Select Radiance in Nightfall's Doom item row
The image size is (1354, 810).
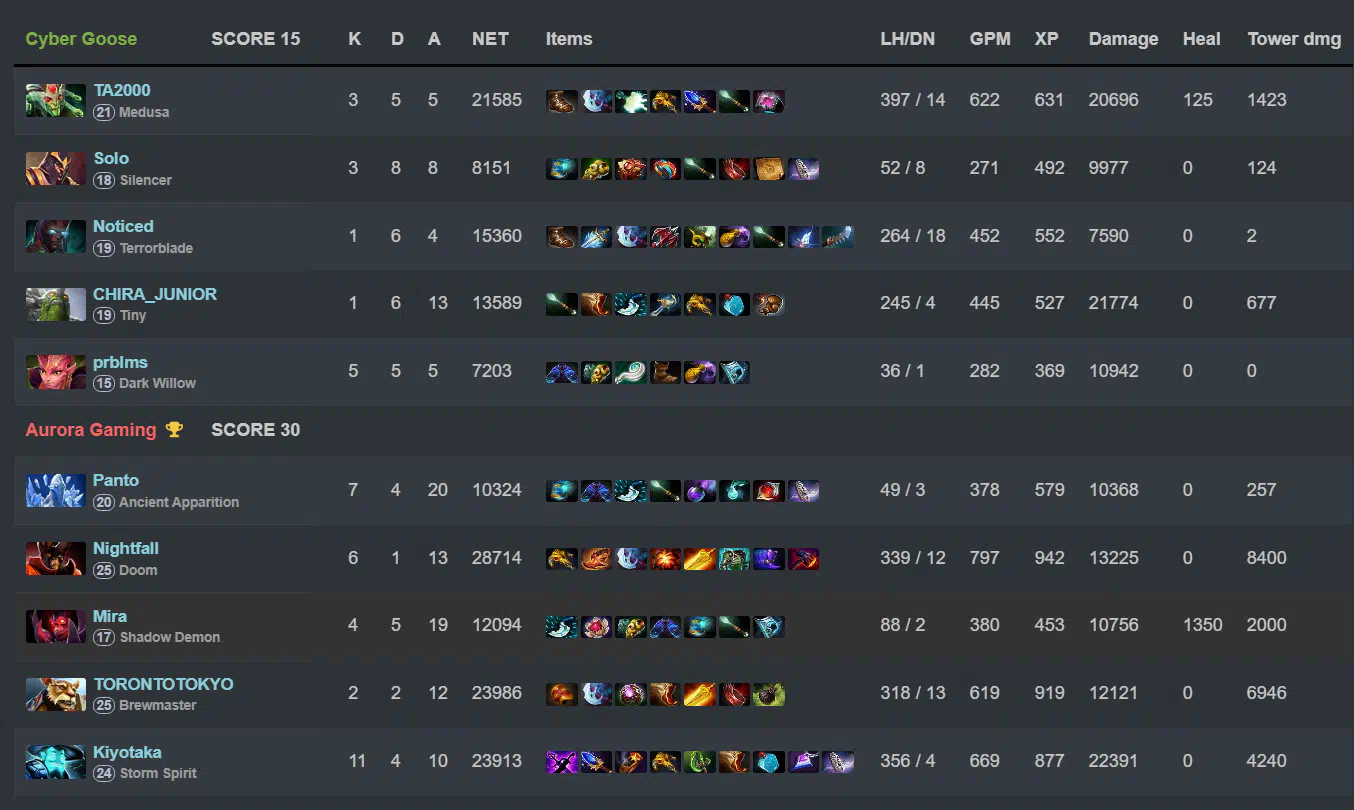(x=665, y=558)
